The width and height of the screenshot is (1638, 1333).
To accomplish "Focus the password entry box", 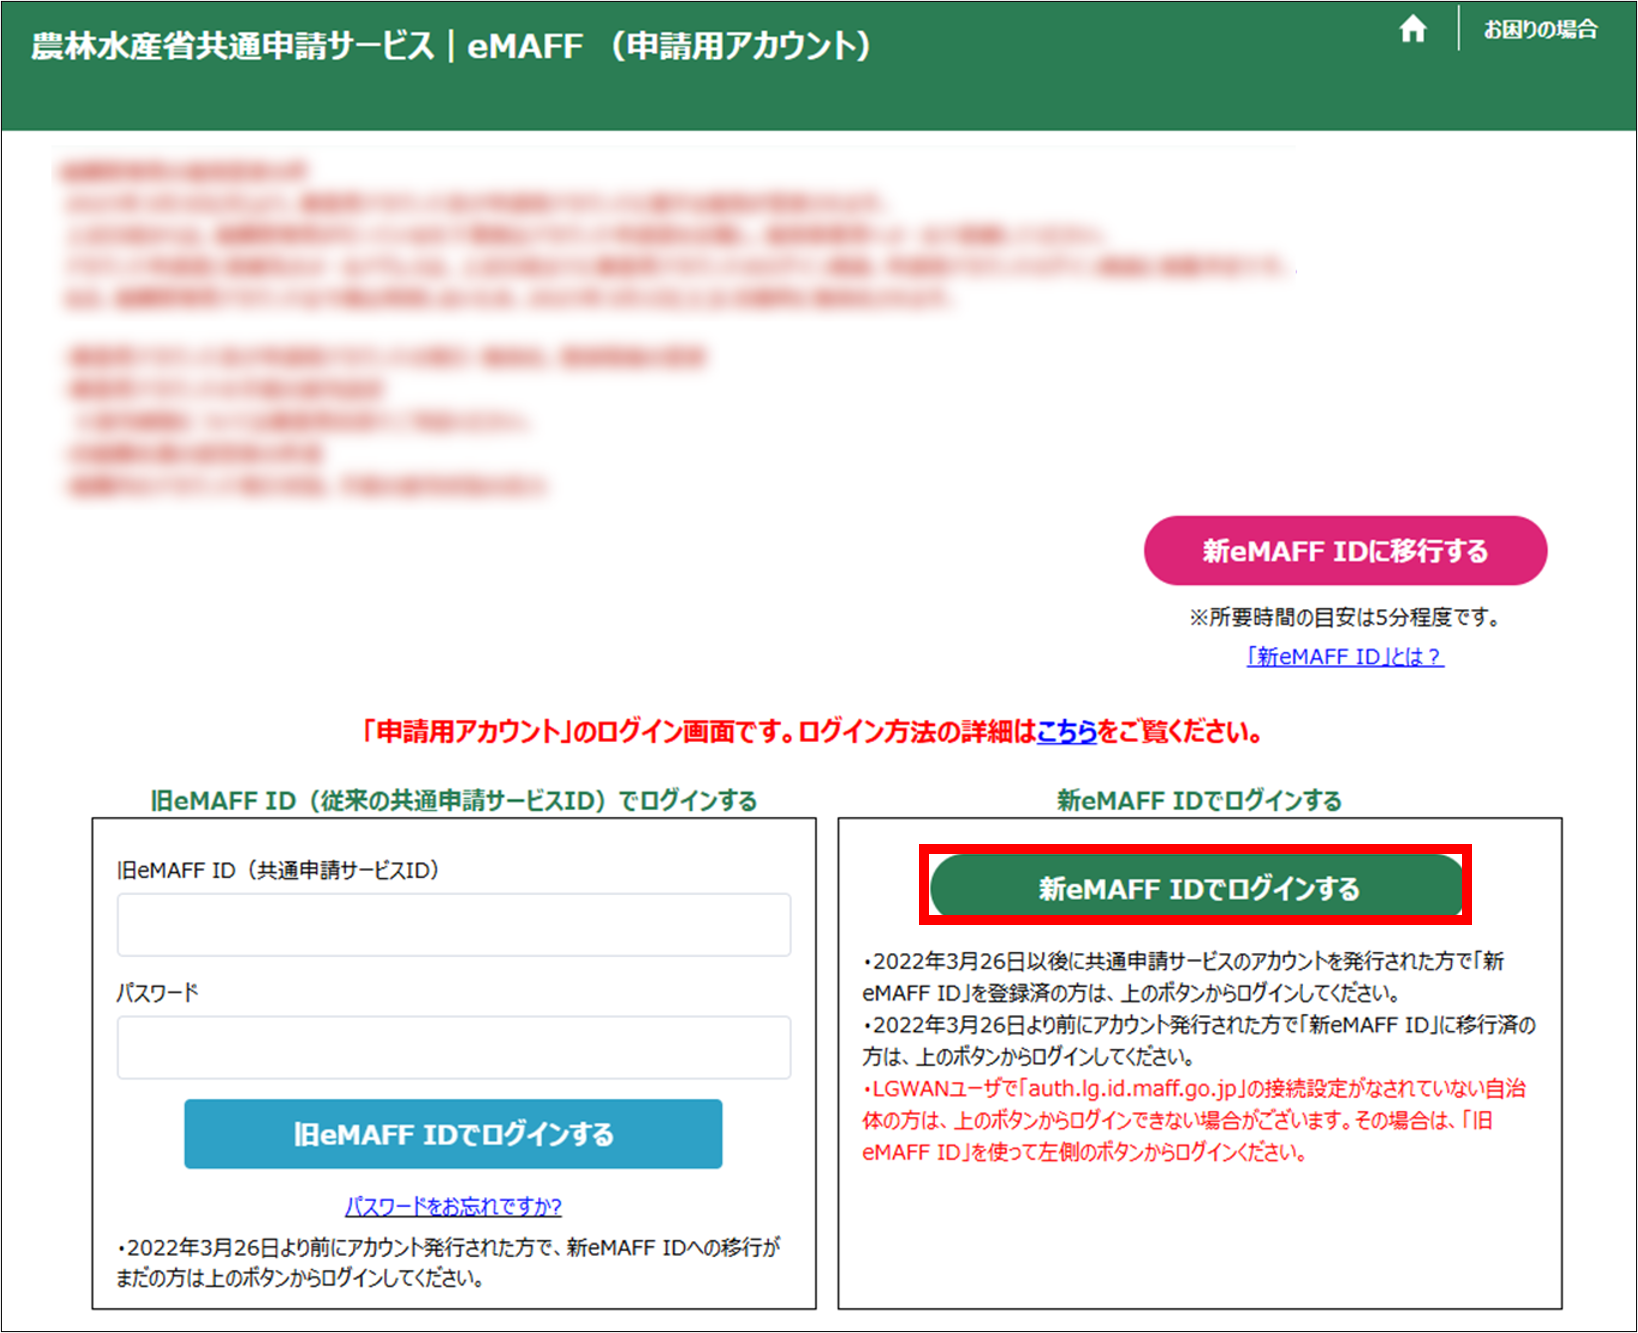I will tap(453, 1047).
